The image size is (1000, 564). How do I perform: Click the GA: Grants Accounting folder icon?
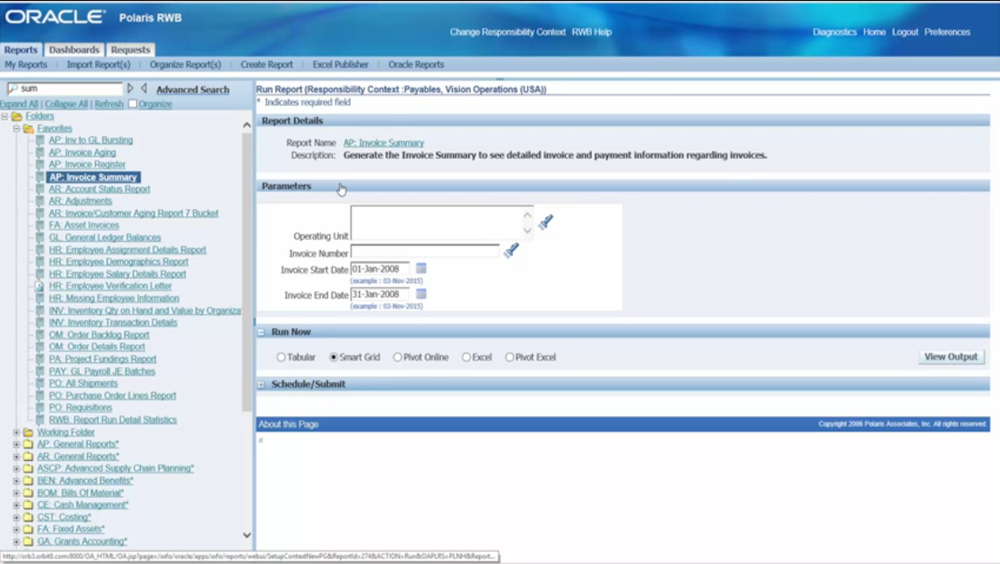click(x=28, y=541)
